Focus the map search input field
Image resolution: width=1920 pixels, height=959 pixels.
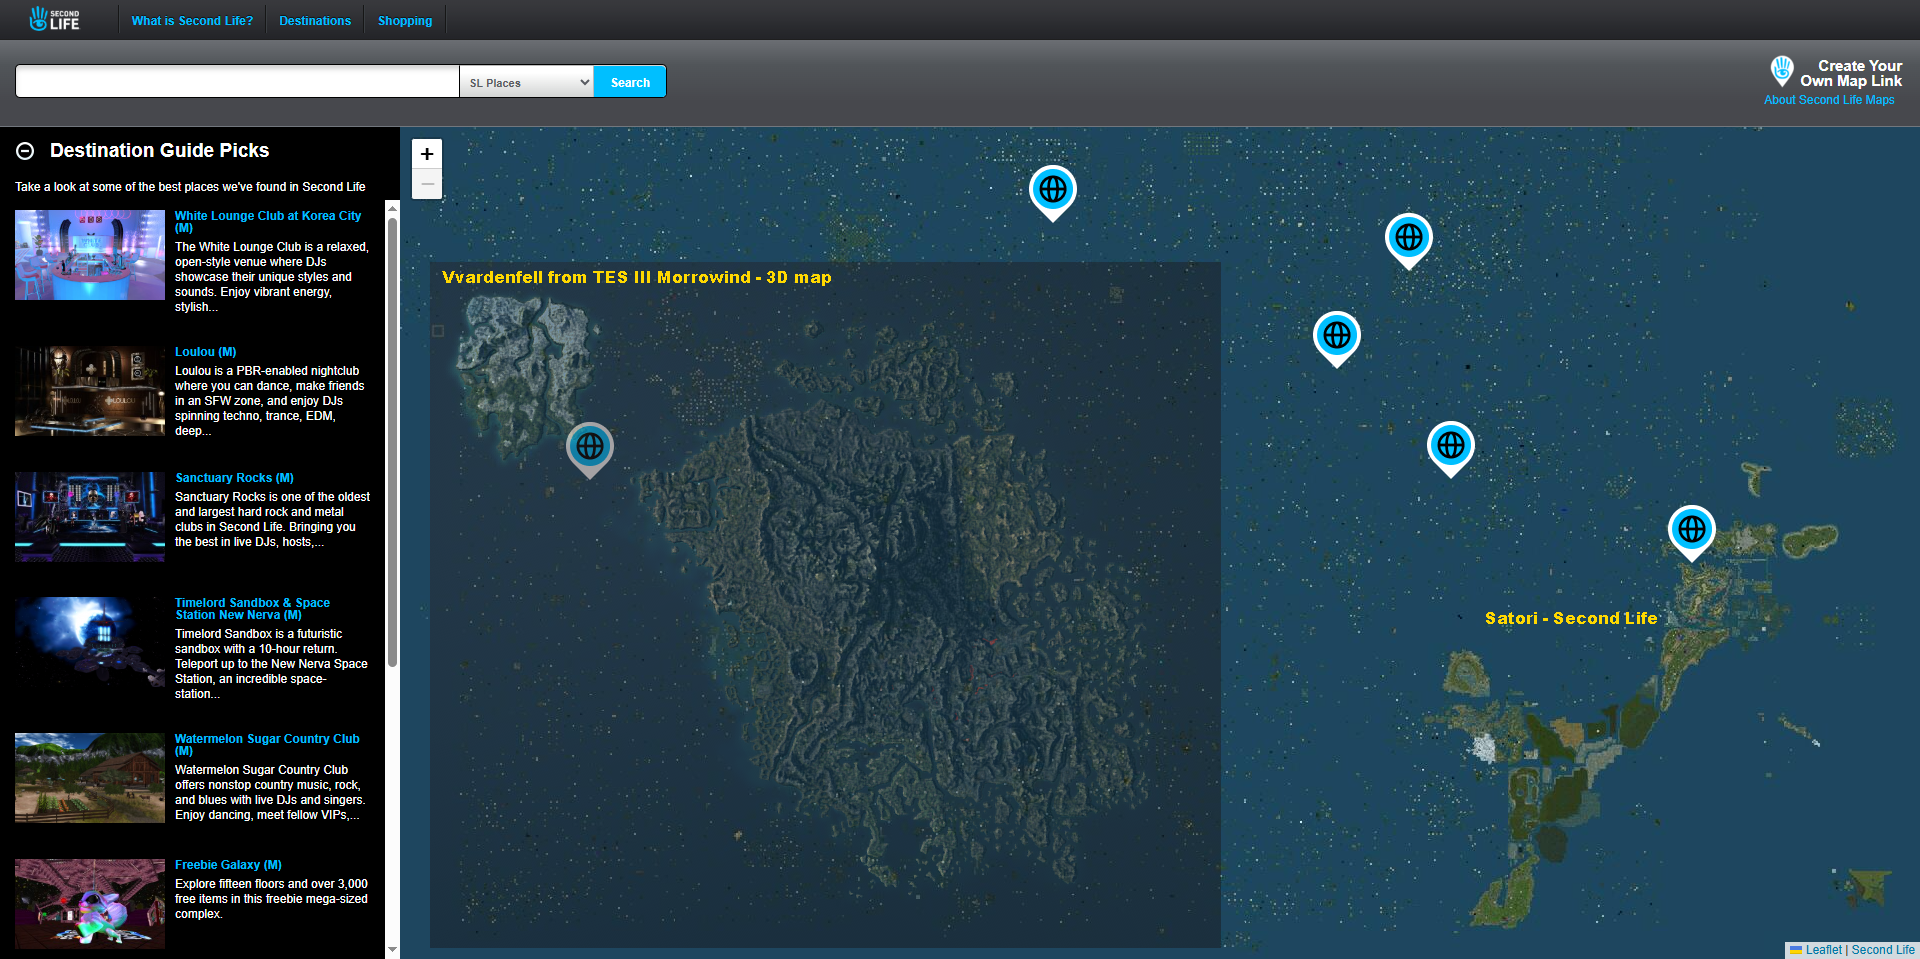(237, 81)
